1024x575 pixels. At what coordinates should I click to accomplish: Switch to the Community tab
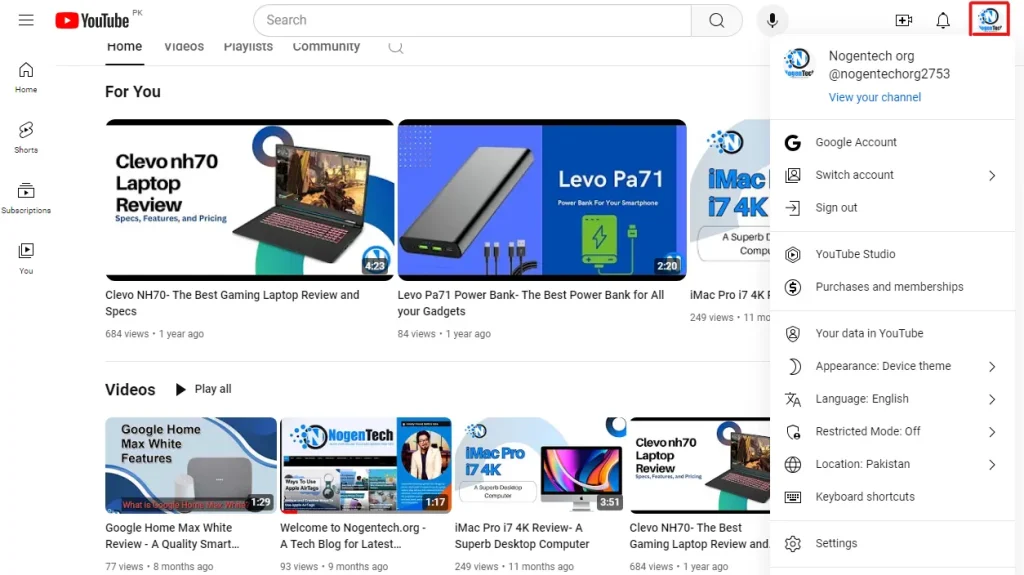click(x=326, y=47)
